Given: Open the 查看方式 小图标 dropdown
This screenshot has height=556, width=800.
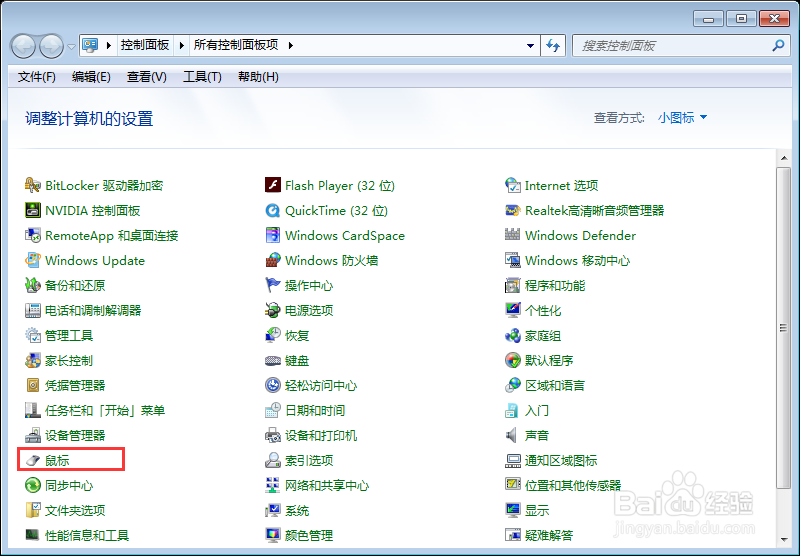Looking at the screenshot, I should [683, 118].
